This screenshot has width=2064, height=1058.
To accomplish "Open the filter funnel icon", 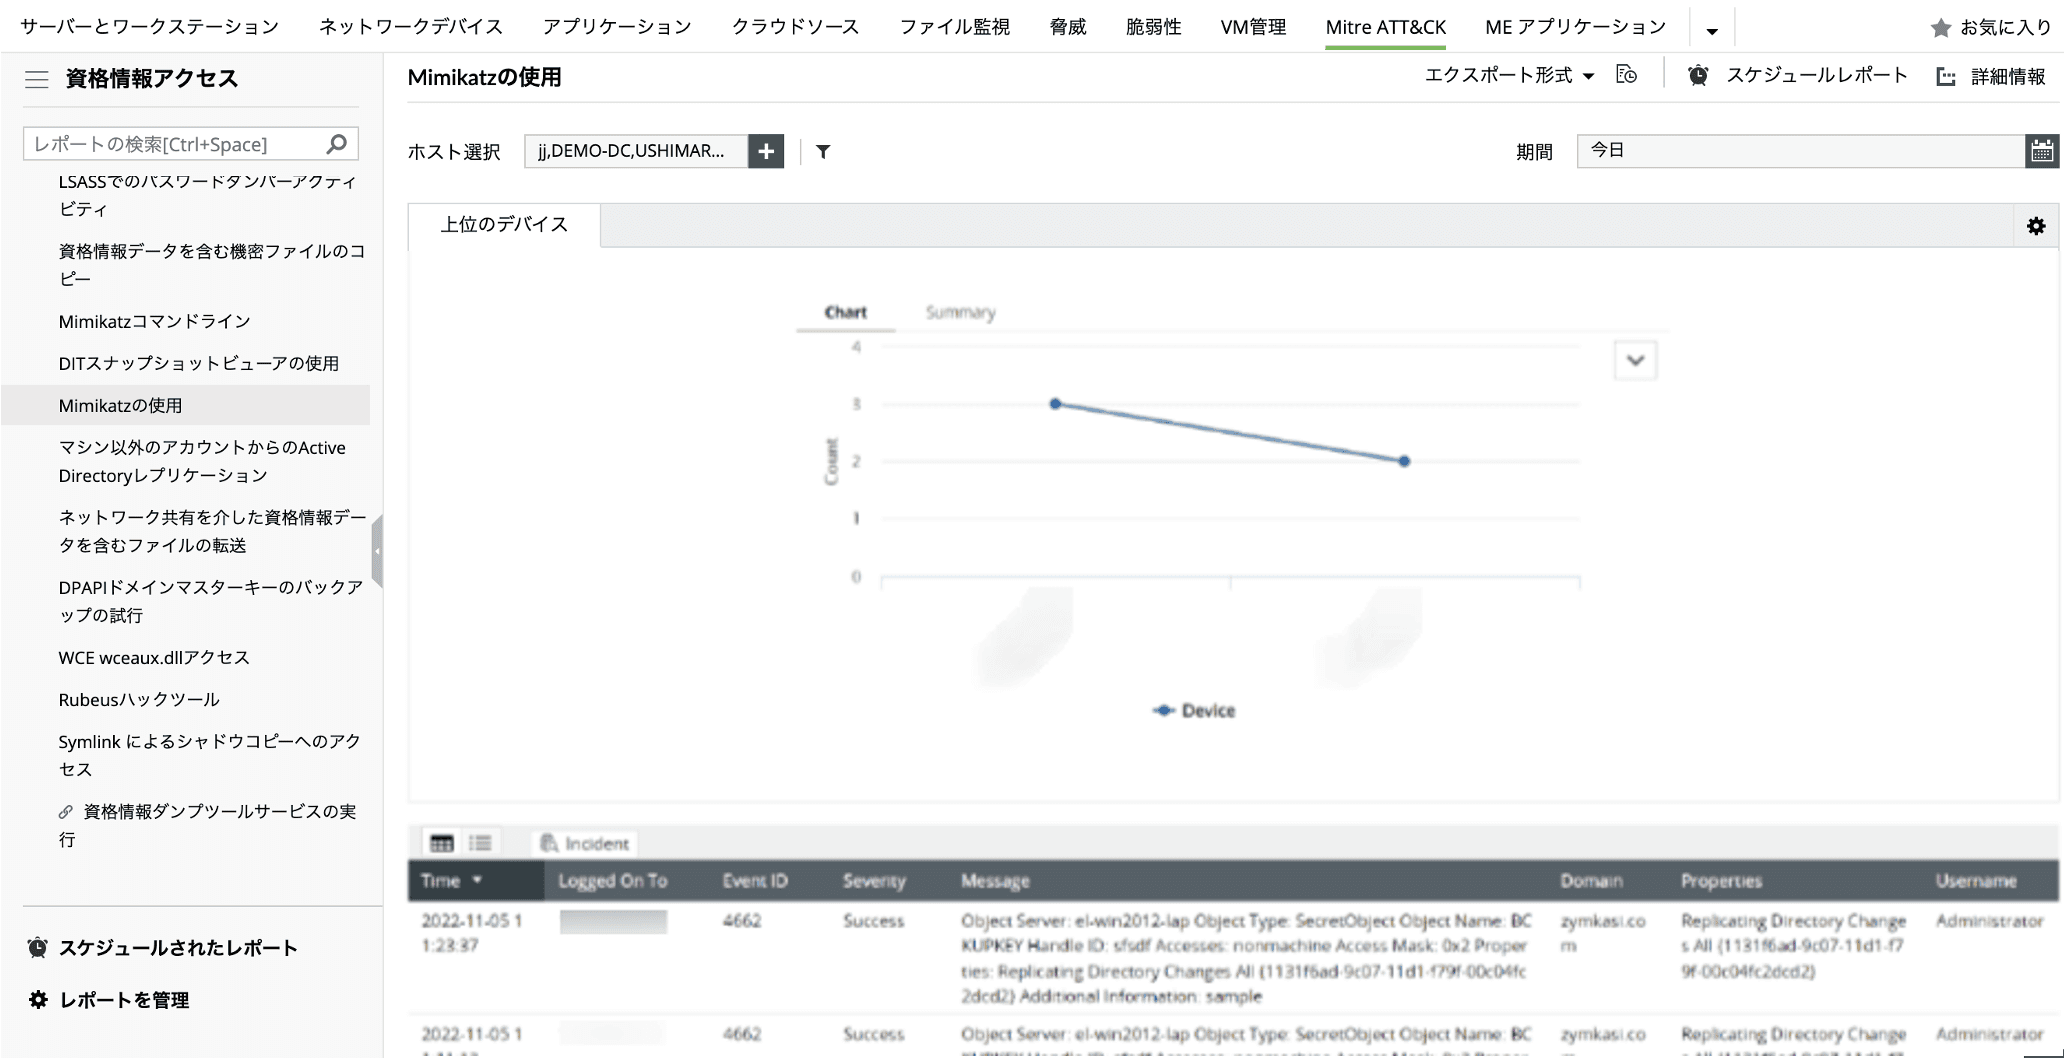I will (x=823, y=152).
